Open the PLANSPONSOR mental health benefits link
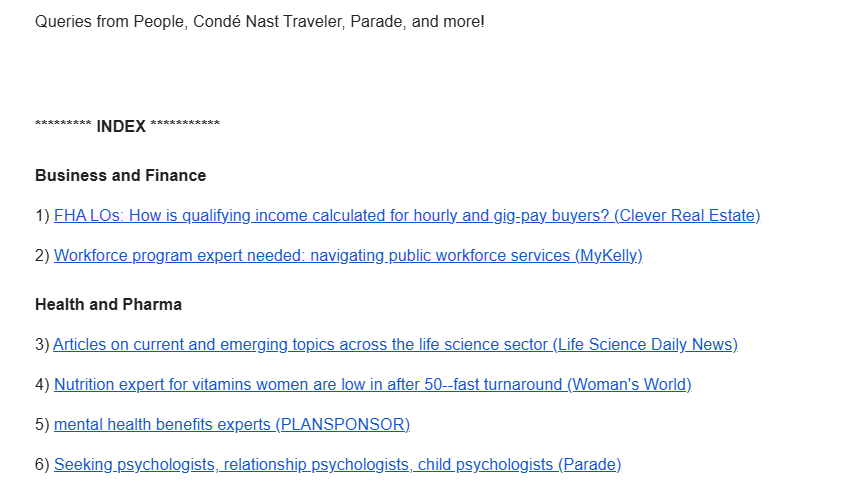 tap(232, 425)
